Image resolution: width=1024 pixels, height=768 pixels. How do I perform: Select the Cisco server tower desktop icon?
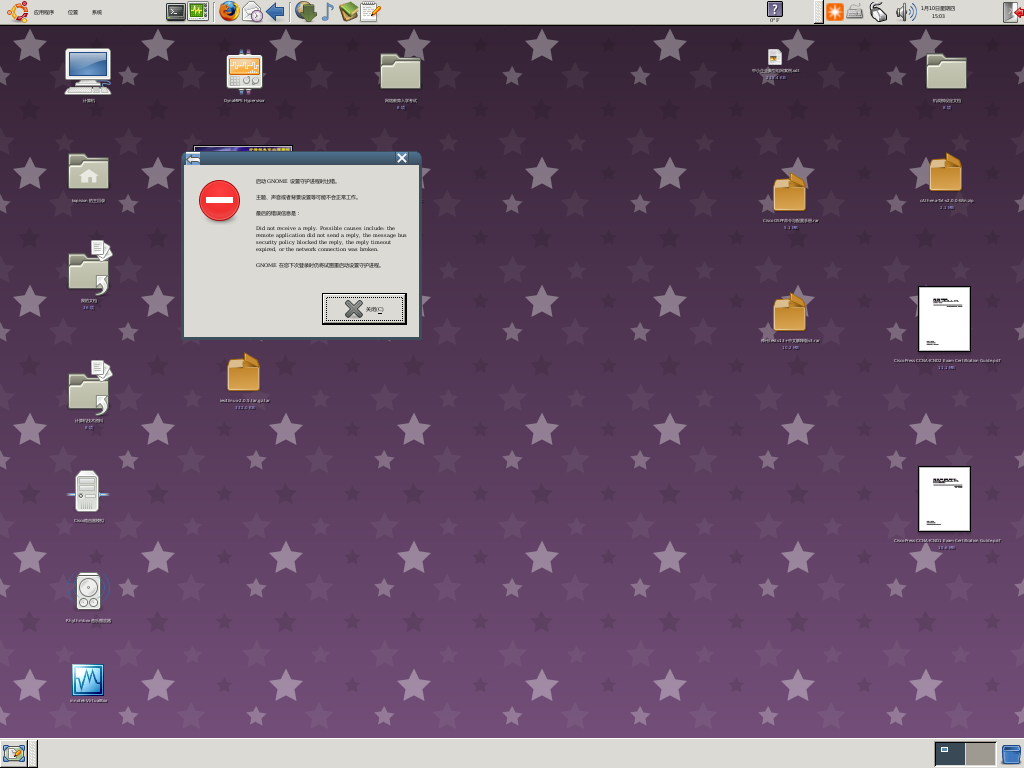(x=88, y=491)
